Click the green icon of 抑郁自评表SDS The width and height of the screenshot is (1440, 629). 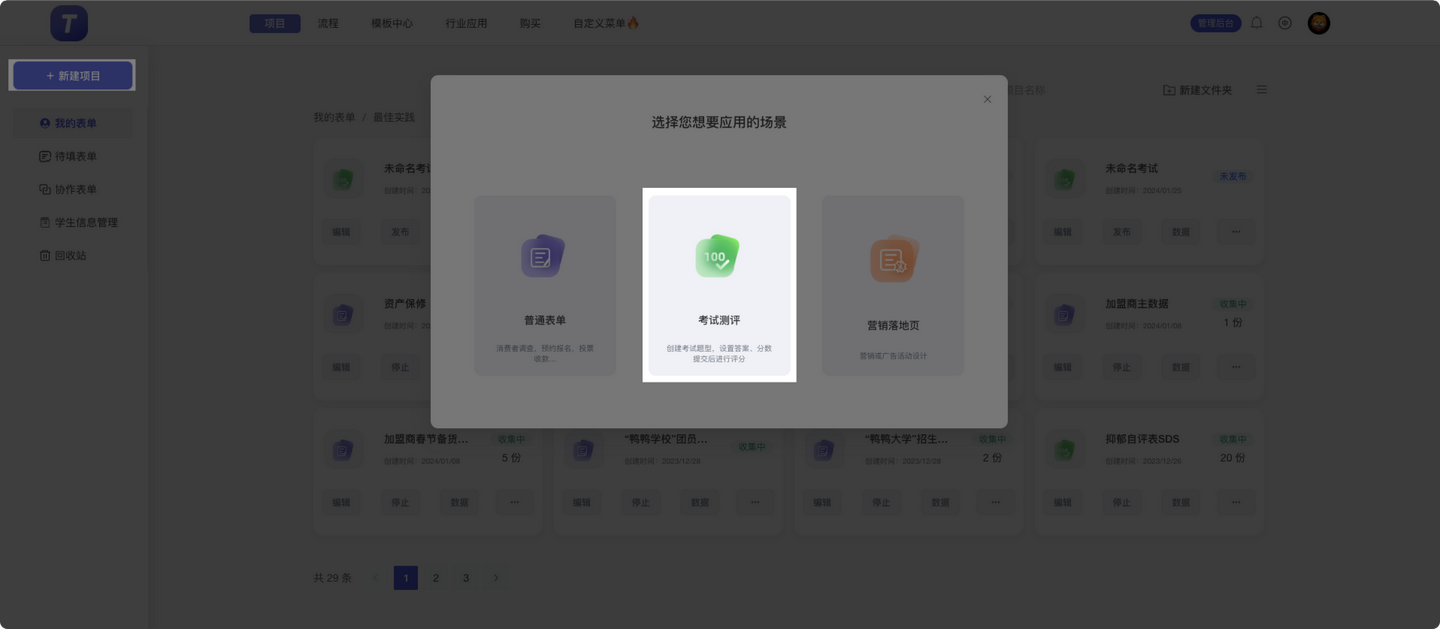[x=1064, y=450]
